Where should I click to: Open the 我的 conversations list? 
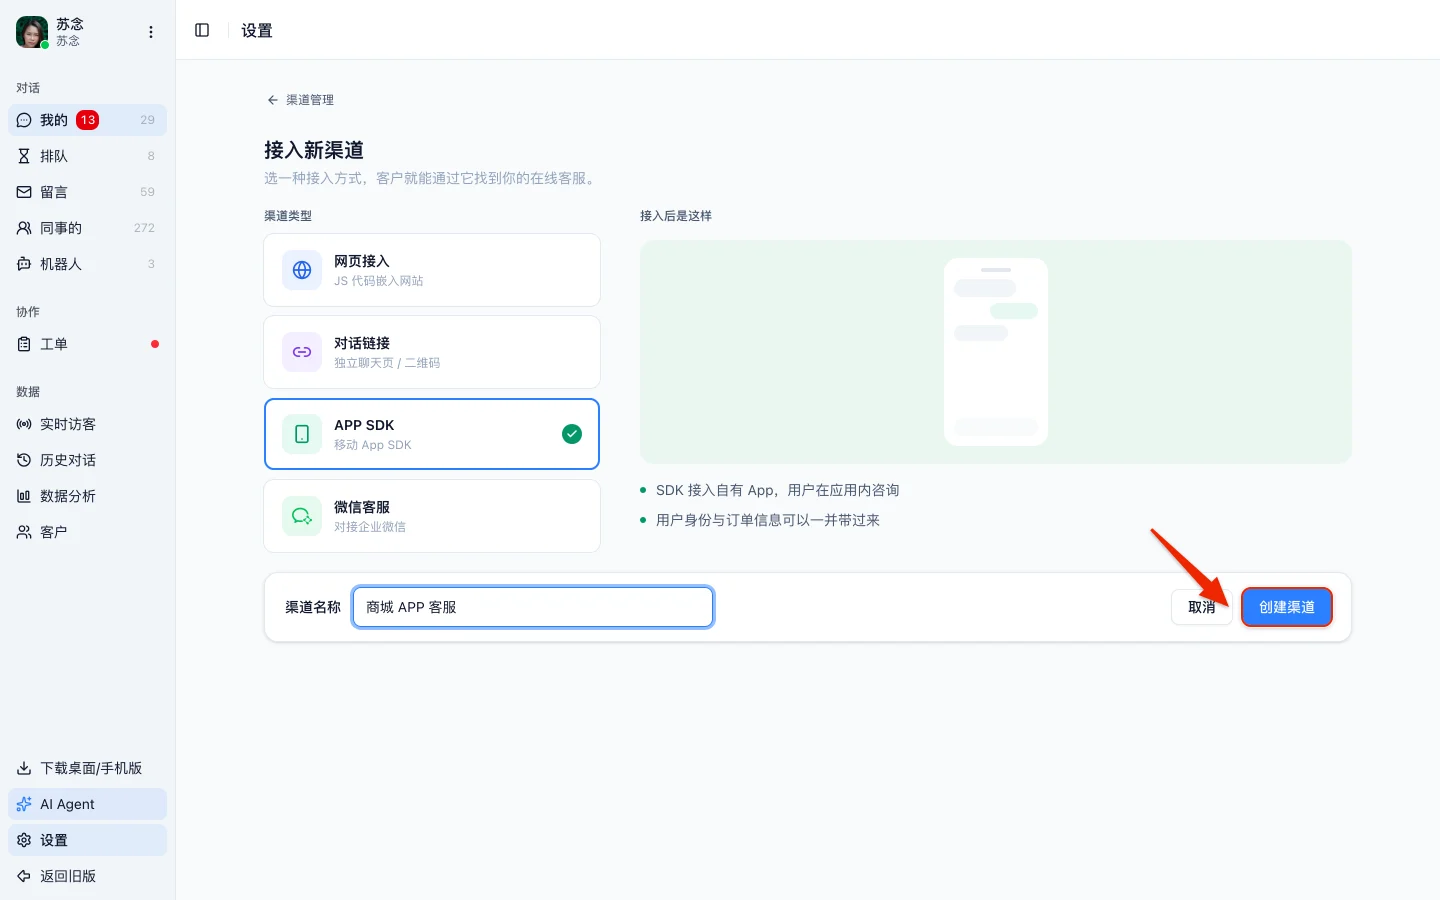pos(87,120)
